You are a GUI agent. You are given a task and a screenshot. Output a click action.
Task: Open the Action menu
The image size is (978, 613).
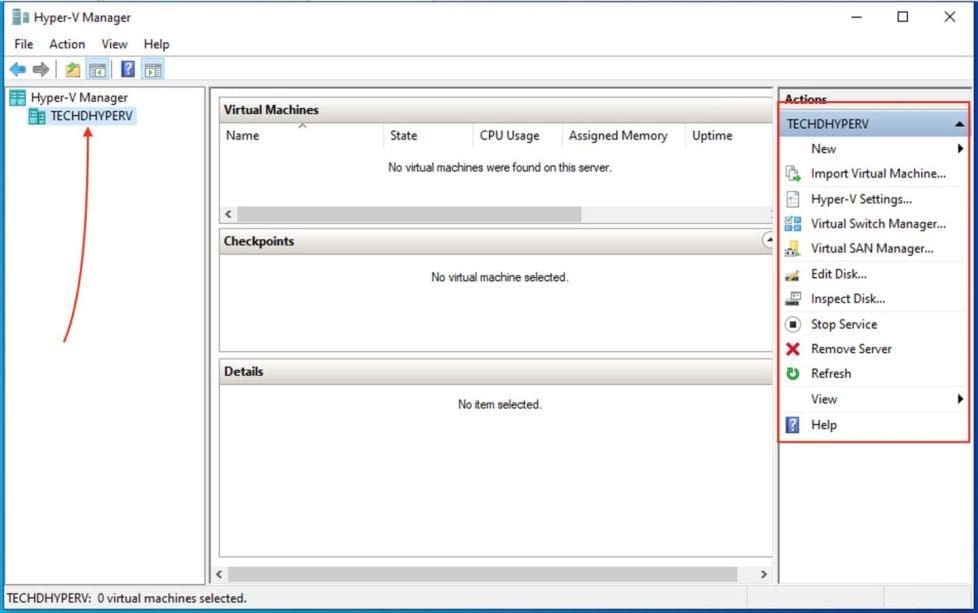point(67,44)
